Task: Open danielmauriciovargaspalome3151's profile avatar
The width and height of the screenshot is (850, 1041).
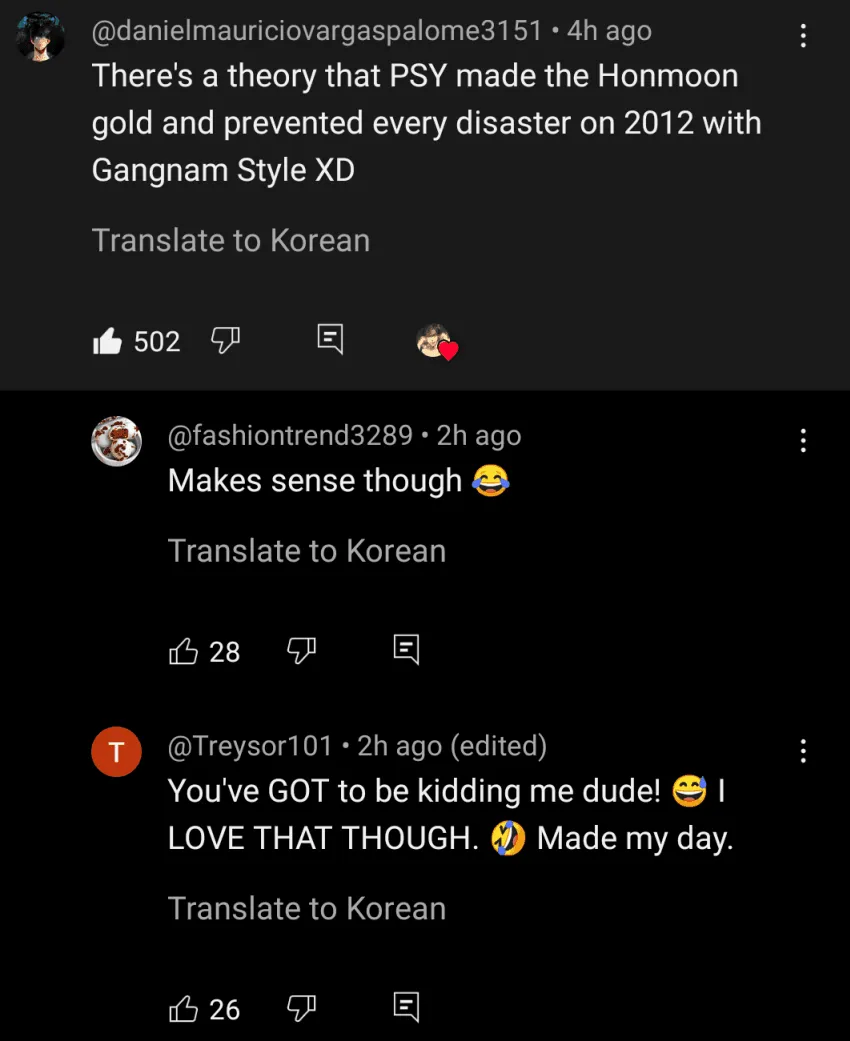Action: click(41, 38)
